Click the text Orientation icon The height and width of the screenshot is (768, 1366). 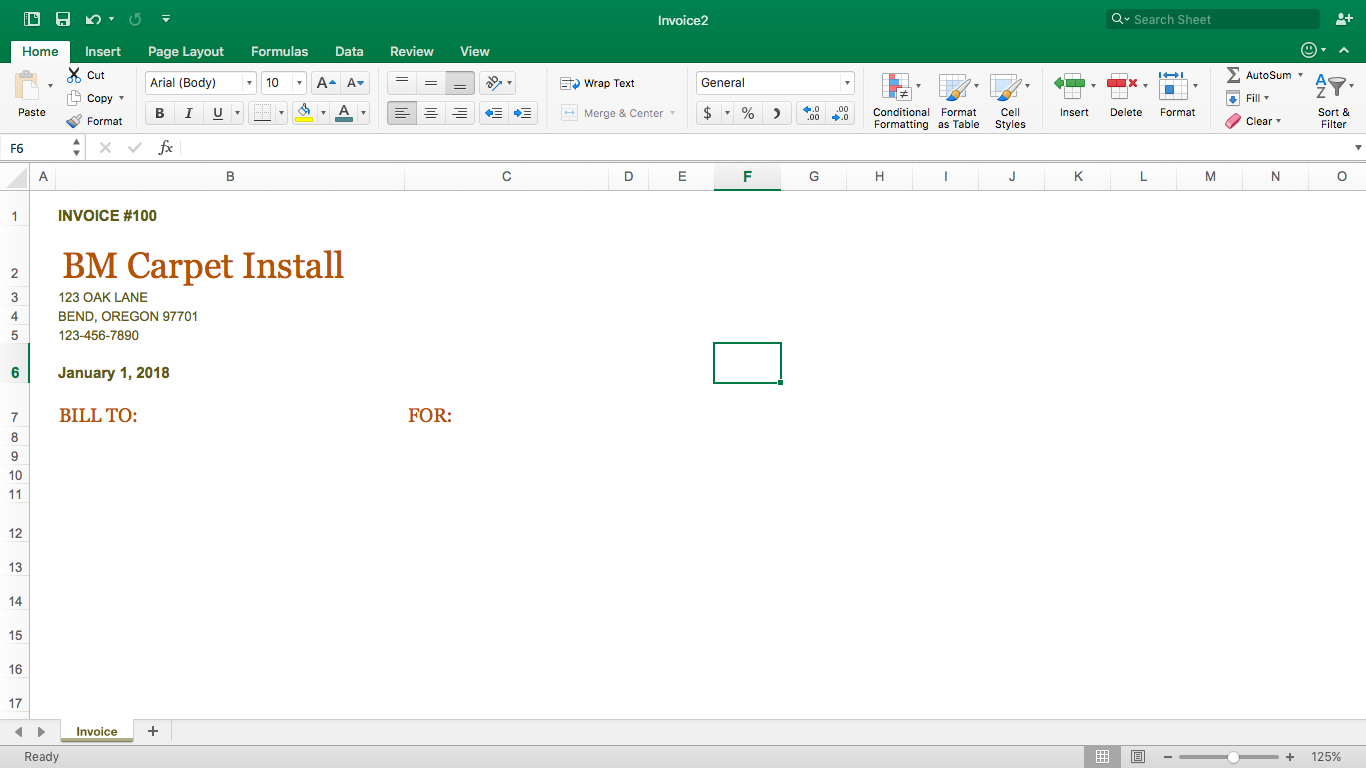pyautogui.click(x=493, y=83)
